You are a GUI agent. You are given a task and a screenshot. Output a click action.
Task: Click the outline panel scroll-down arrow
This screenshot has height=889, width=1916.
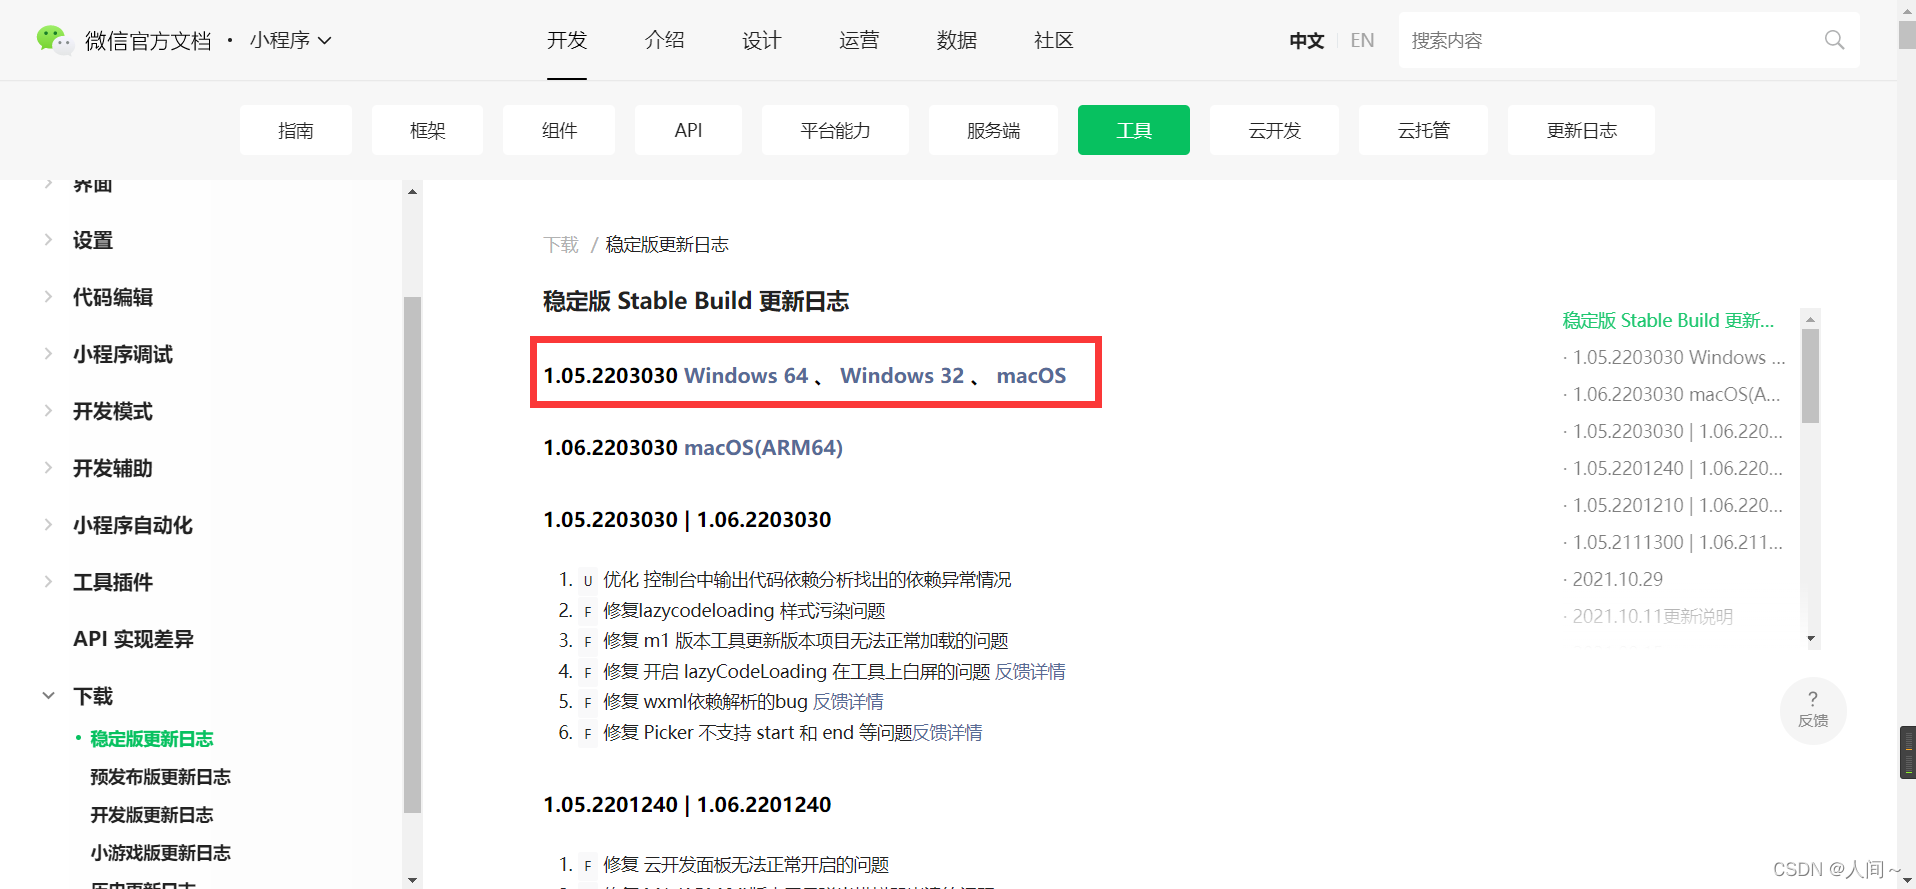1810,638
